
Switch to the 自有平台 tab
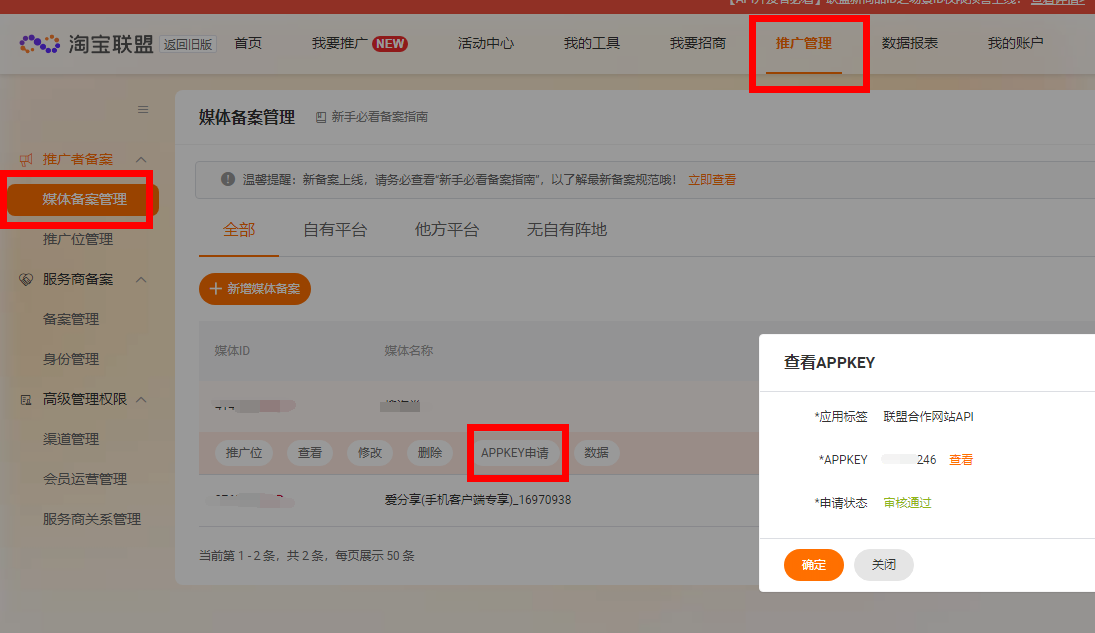tap(335, 230)
